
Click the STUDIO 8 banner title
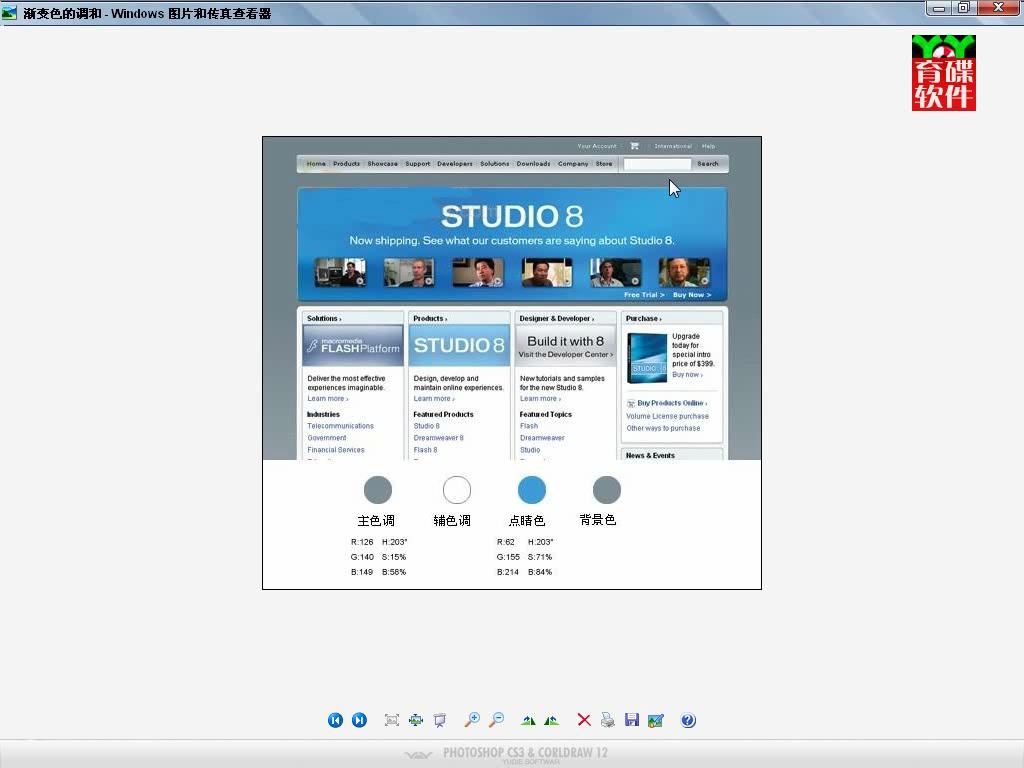(512, 216)
